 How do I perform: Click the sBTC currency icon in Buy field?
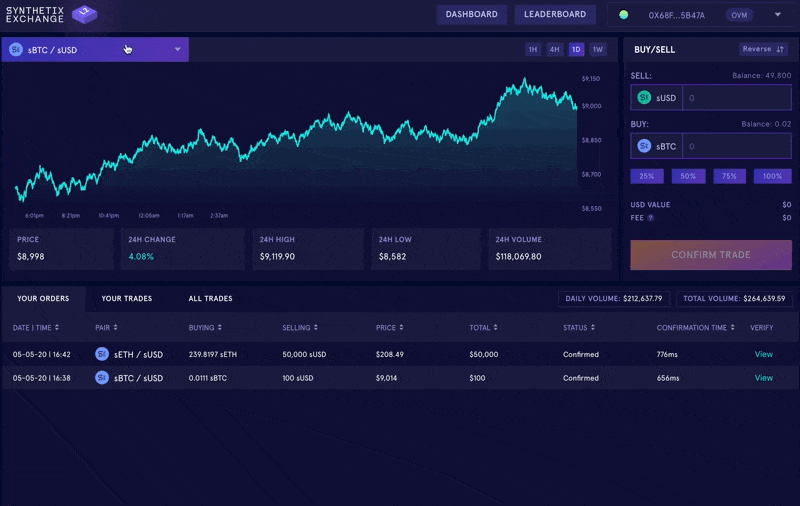click(644, 146)
